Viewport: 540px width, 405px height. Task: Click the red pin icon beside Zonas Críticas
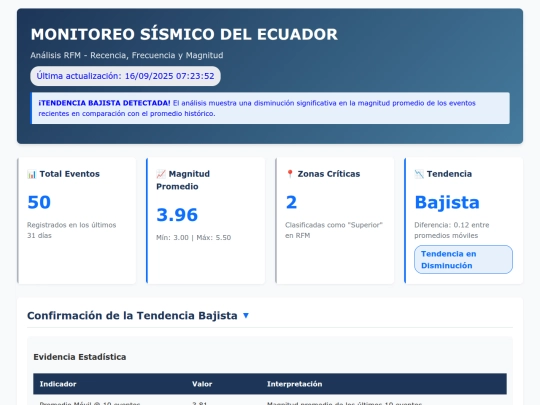pyautogui.click(x=290, y=174)
